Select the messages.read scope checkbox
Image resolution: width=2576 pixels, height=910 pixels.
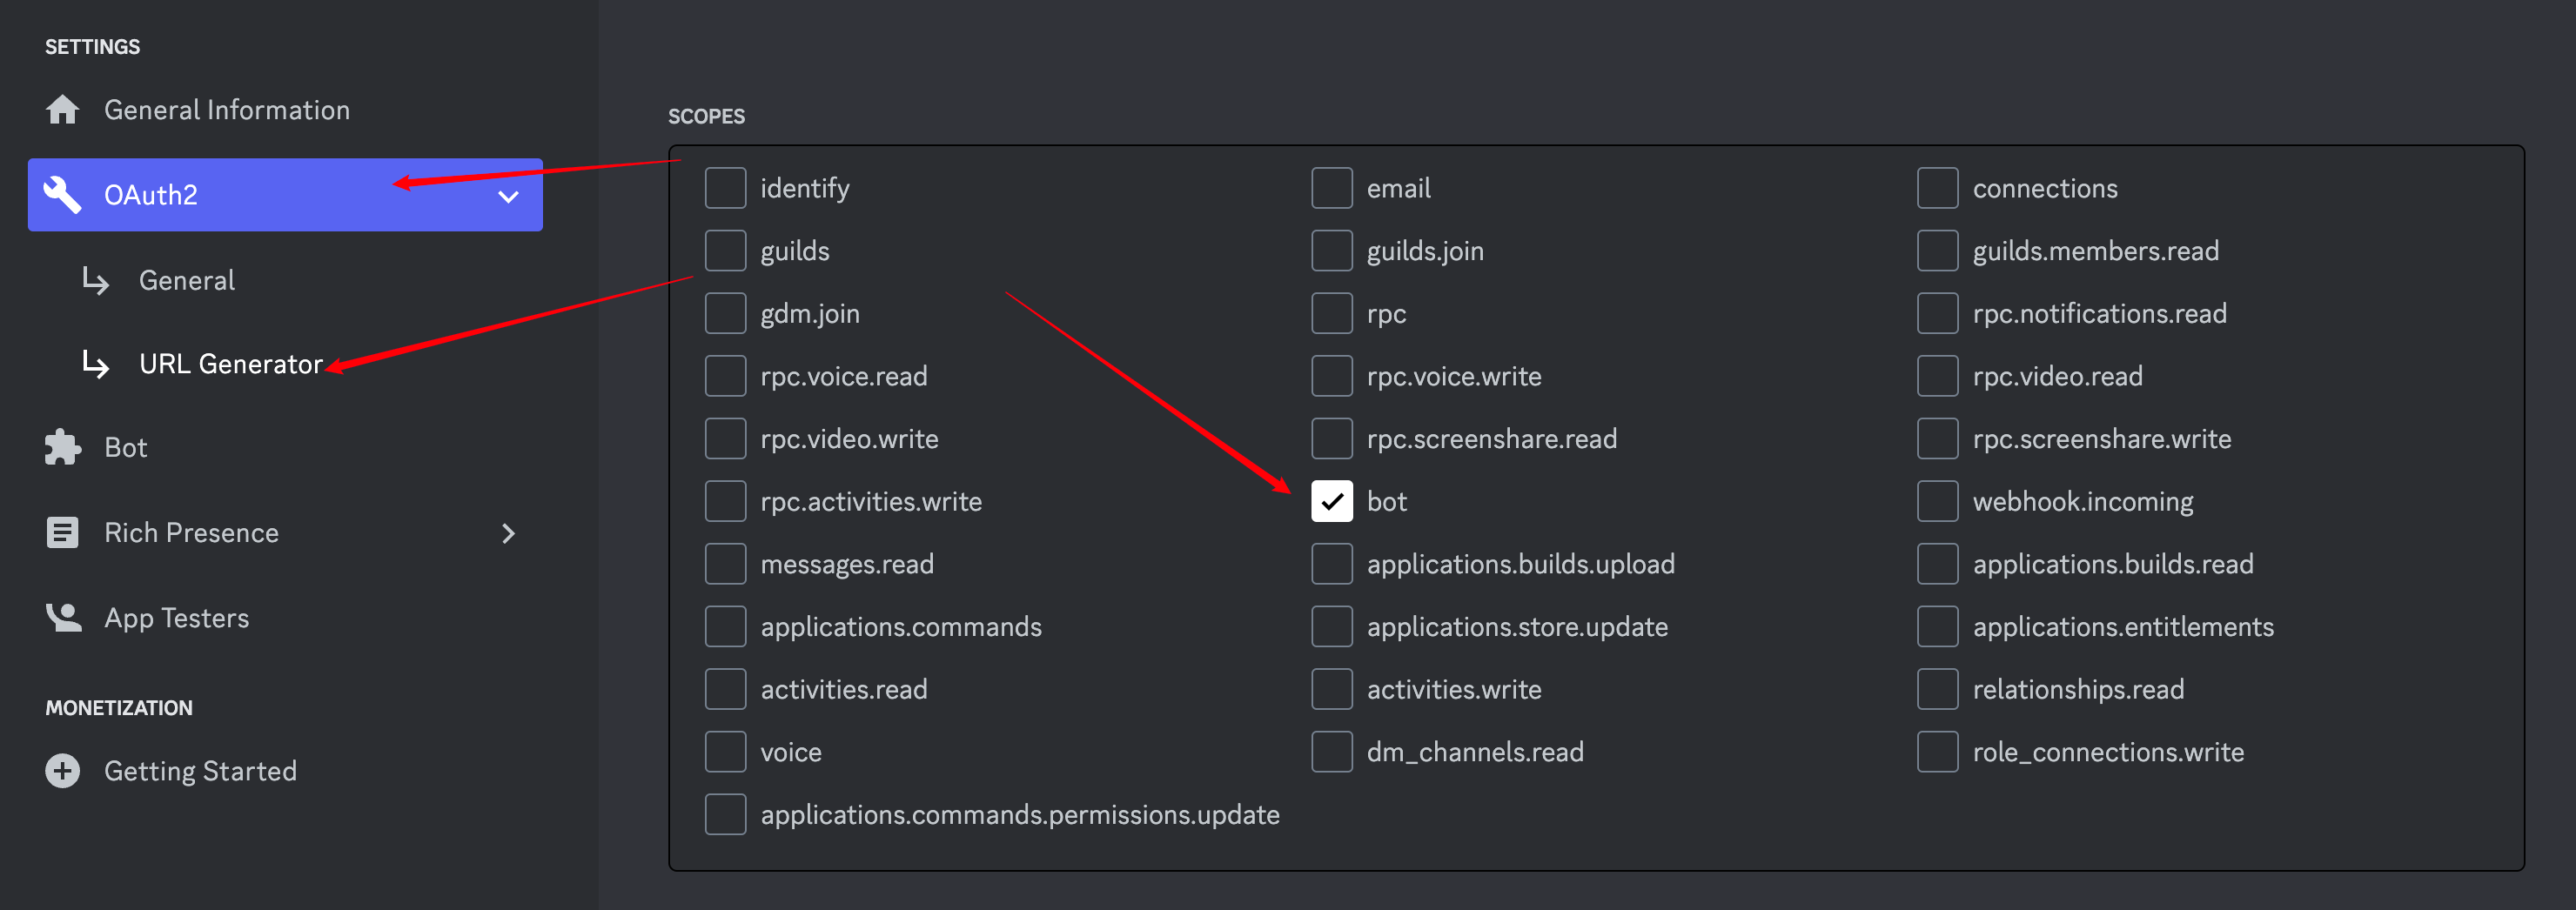coord(725,564)
